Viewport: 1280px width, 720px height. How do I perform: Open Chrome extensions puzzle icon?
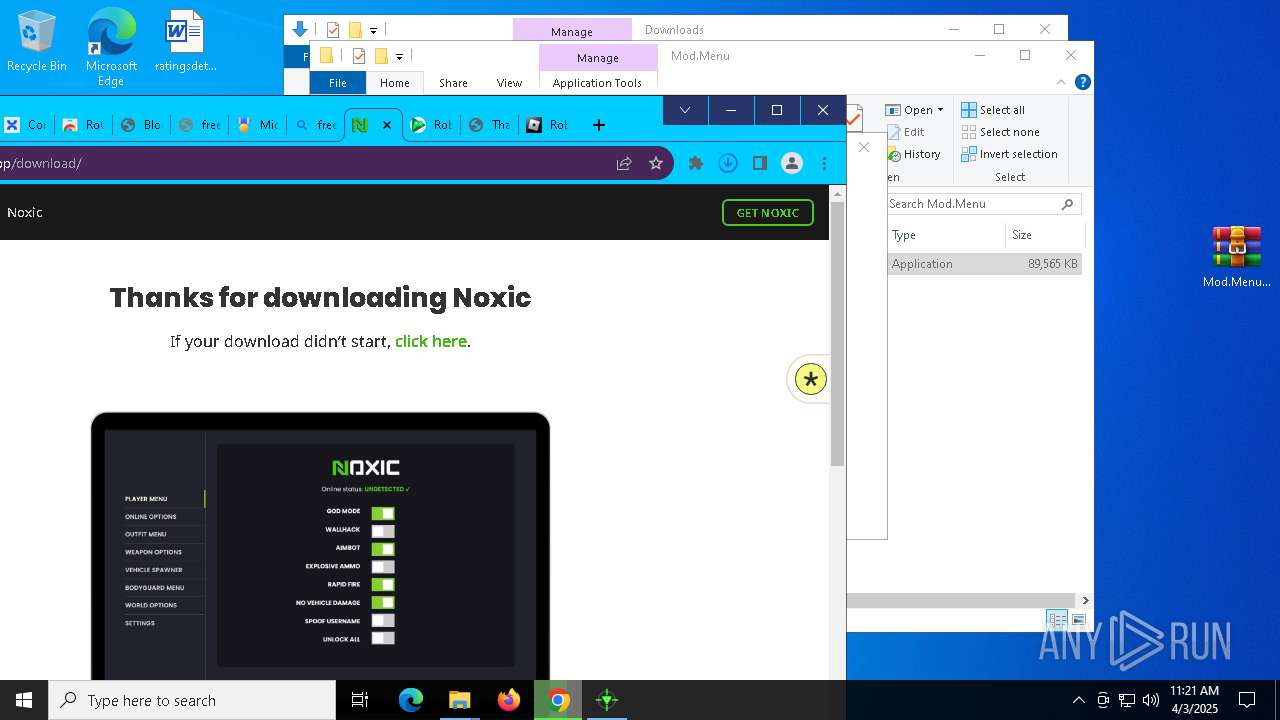point(696,163)
